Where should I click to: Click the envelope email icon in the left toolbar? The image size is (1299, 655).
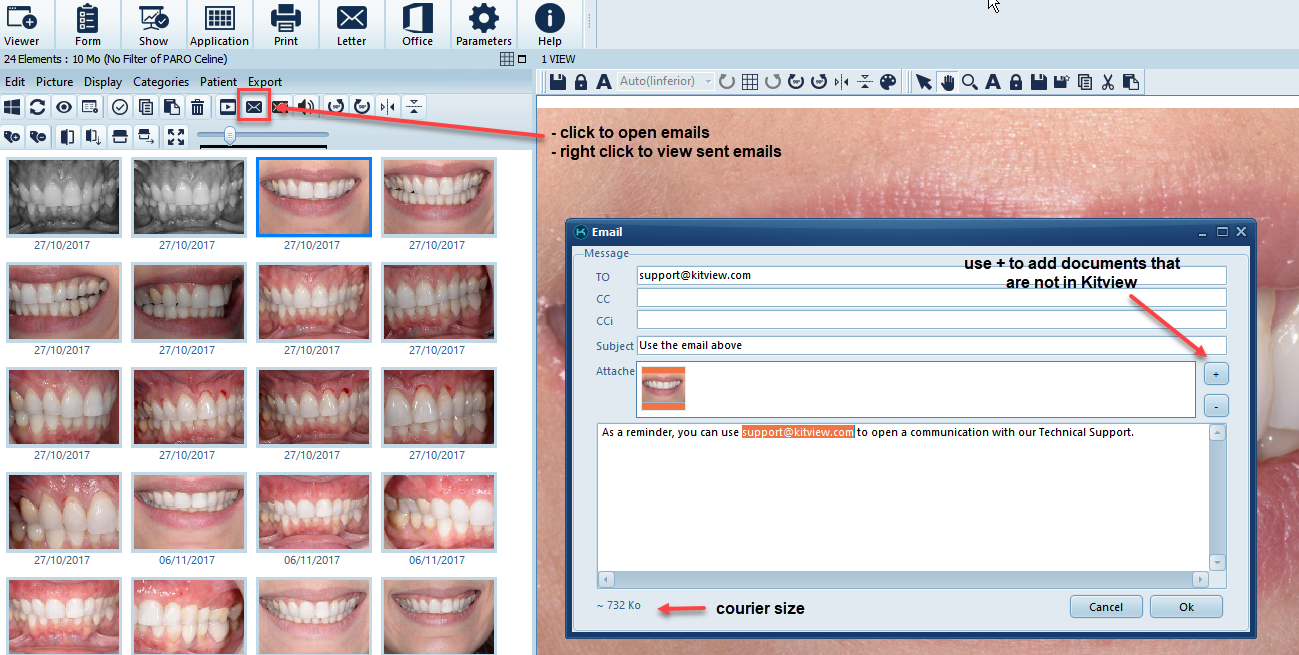(x=254, y=107)
